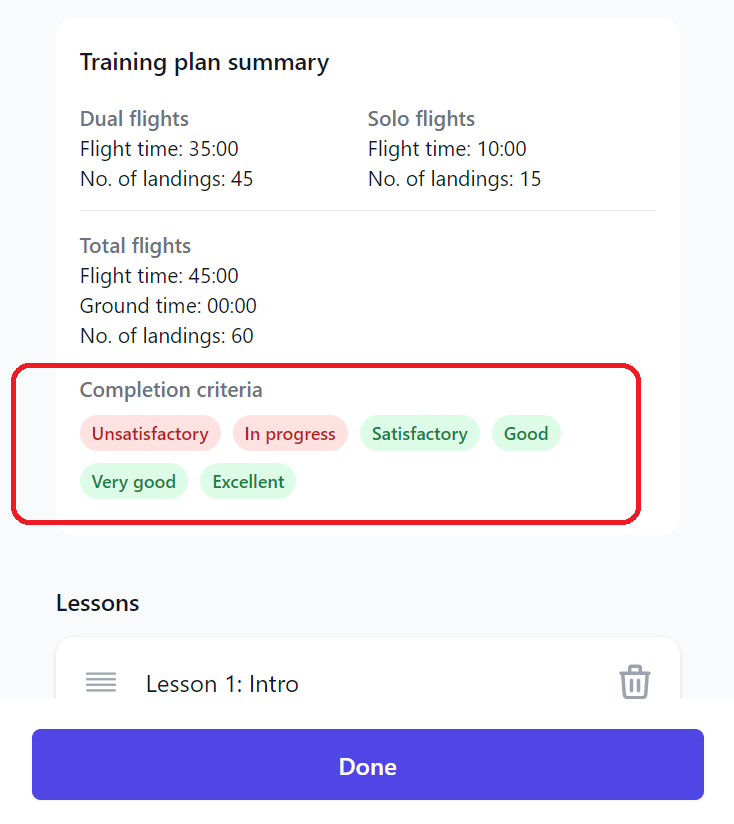This screenshot has height=824, width=734.
Task: Toggle the Satisfactory criteria chip
Action: 420,434
